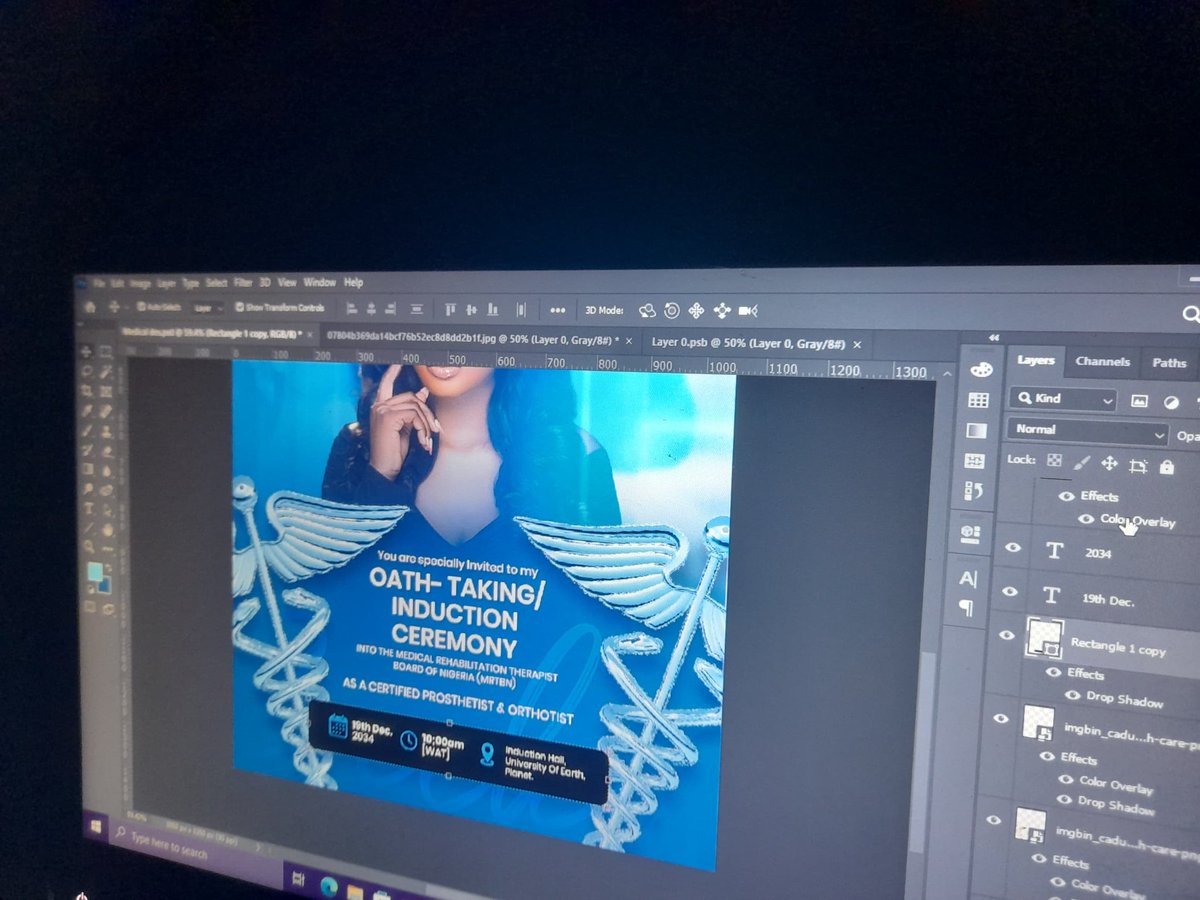This screenshot has height=900, width=1200.
Task: Select the Eraser tool
Action: click(106, 452)
